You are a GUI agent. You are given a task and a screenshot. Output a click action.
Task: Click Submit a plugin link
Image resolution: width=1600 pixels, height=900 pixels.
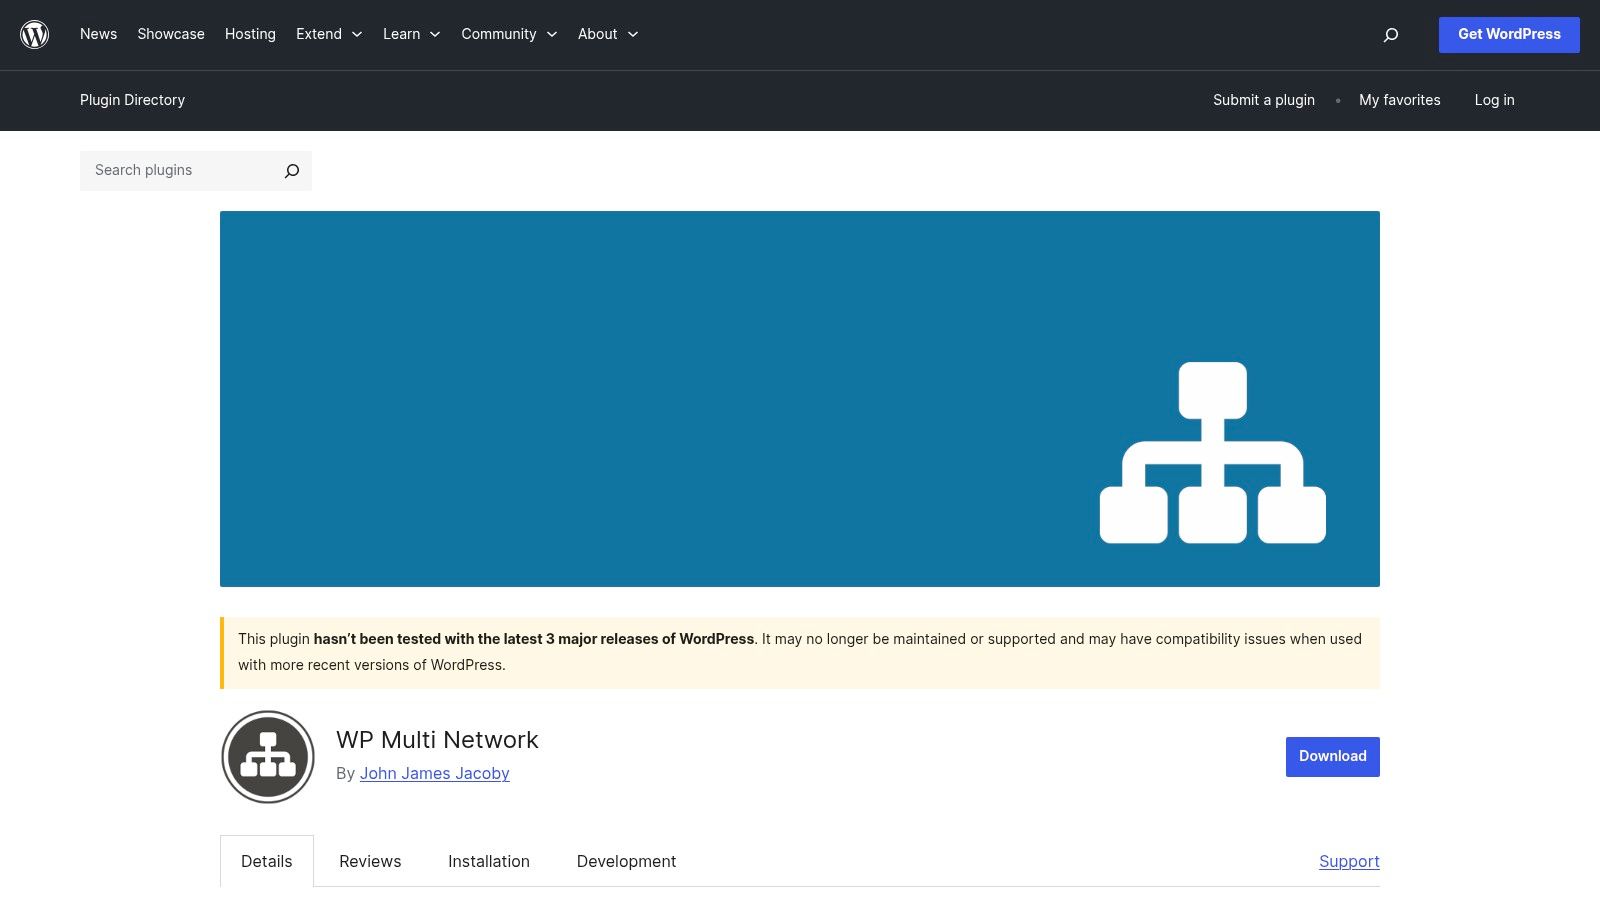[x=1264, y=100]
